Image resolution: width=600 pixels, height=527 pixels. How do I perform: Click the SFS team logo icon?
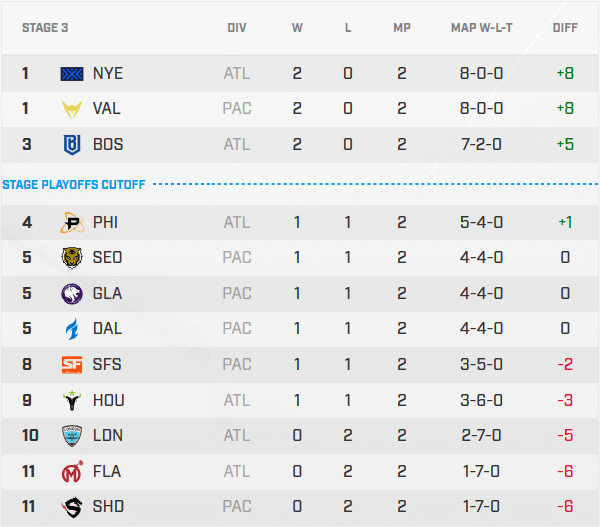73,364
